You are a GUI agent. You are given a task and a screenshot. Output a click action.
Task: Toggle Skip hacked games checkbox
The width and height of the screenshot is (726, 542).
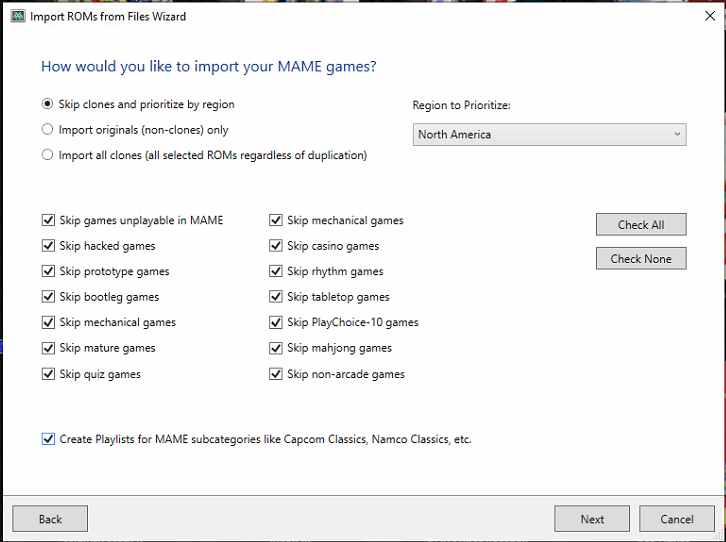tap(48, 246)
